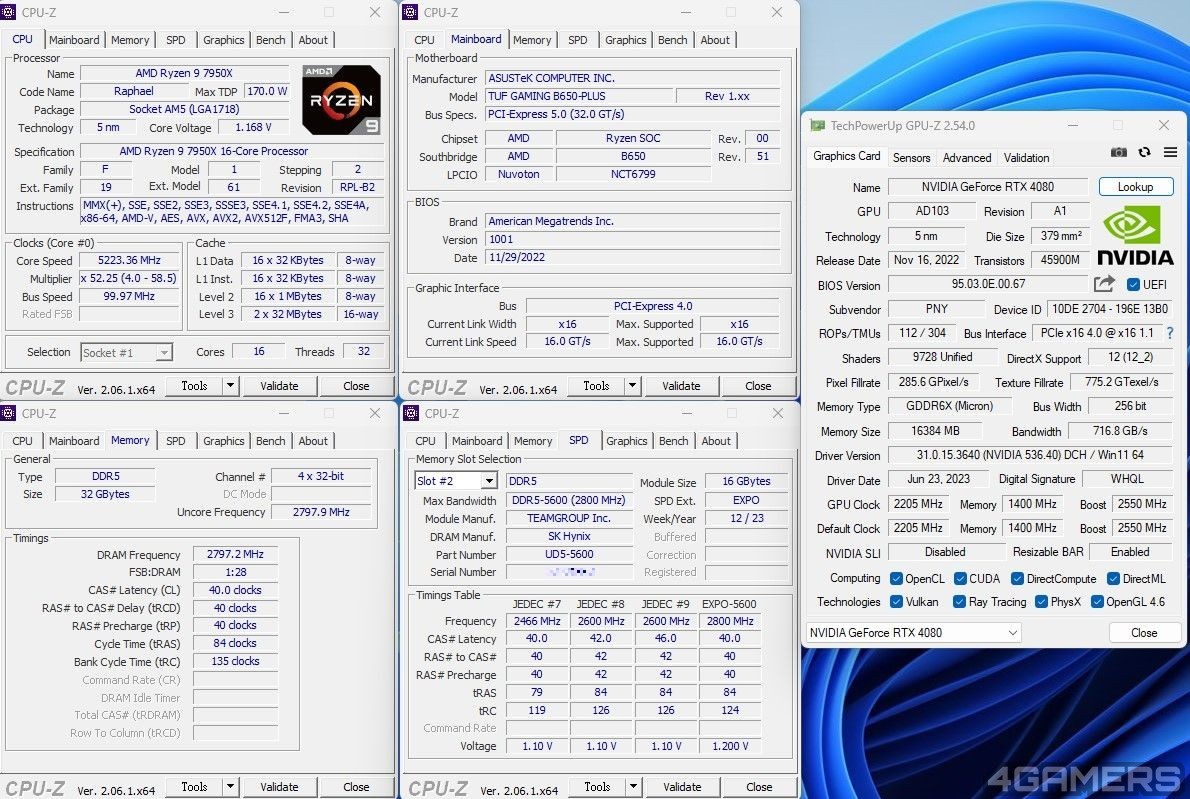Click Validate in the CPU window
Image resolution: width=1190 pixels, height=799 pixels.
279,386
